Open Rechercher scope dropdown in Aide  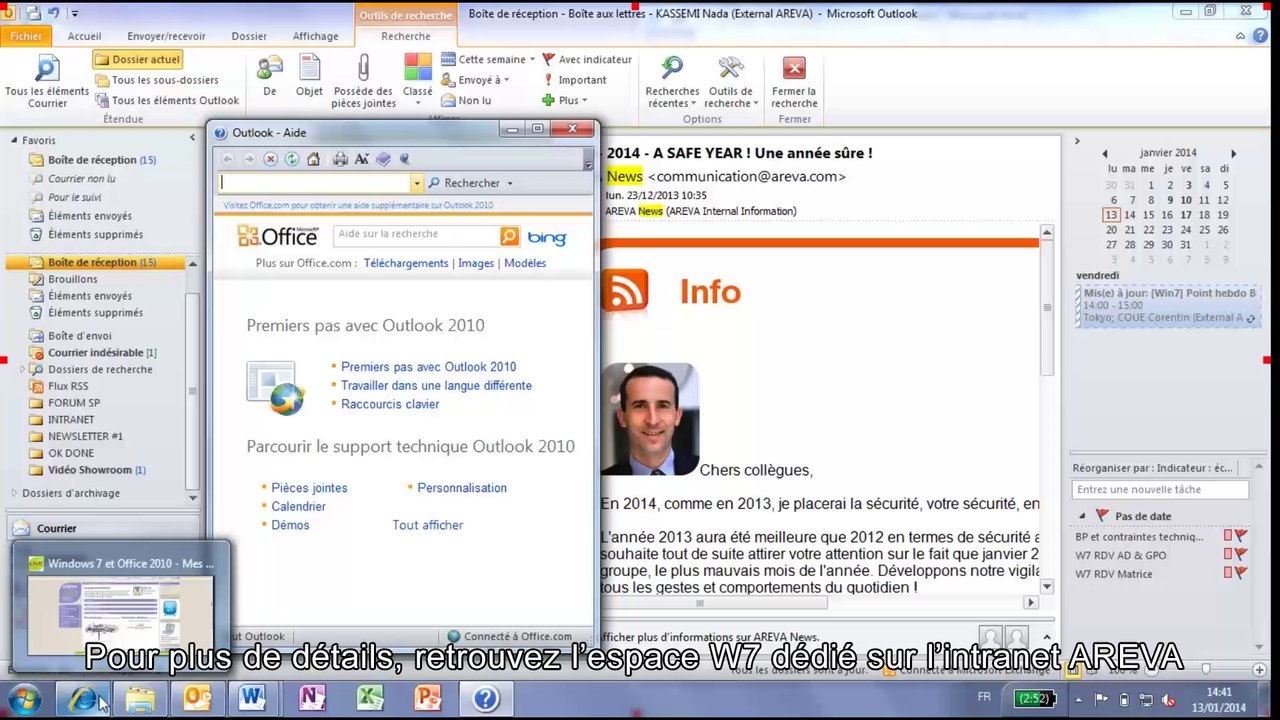click(x=509, y=184)
